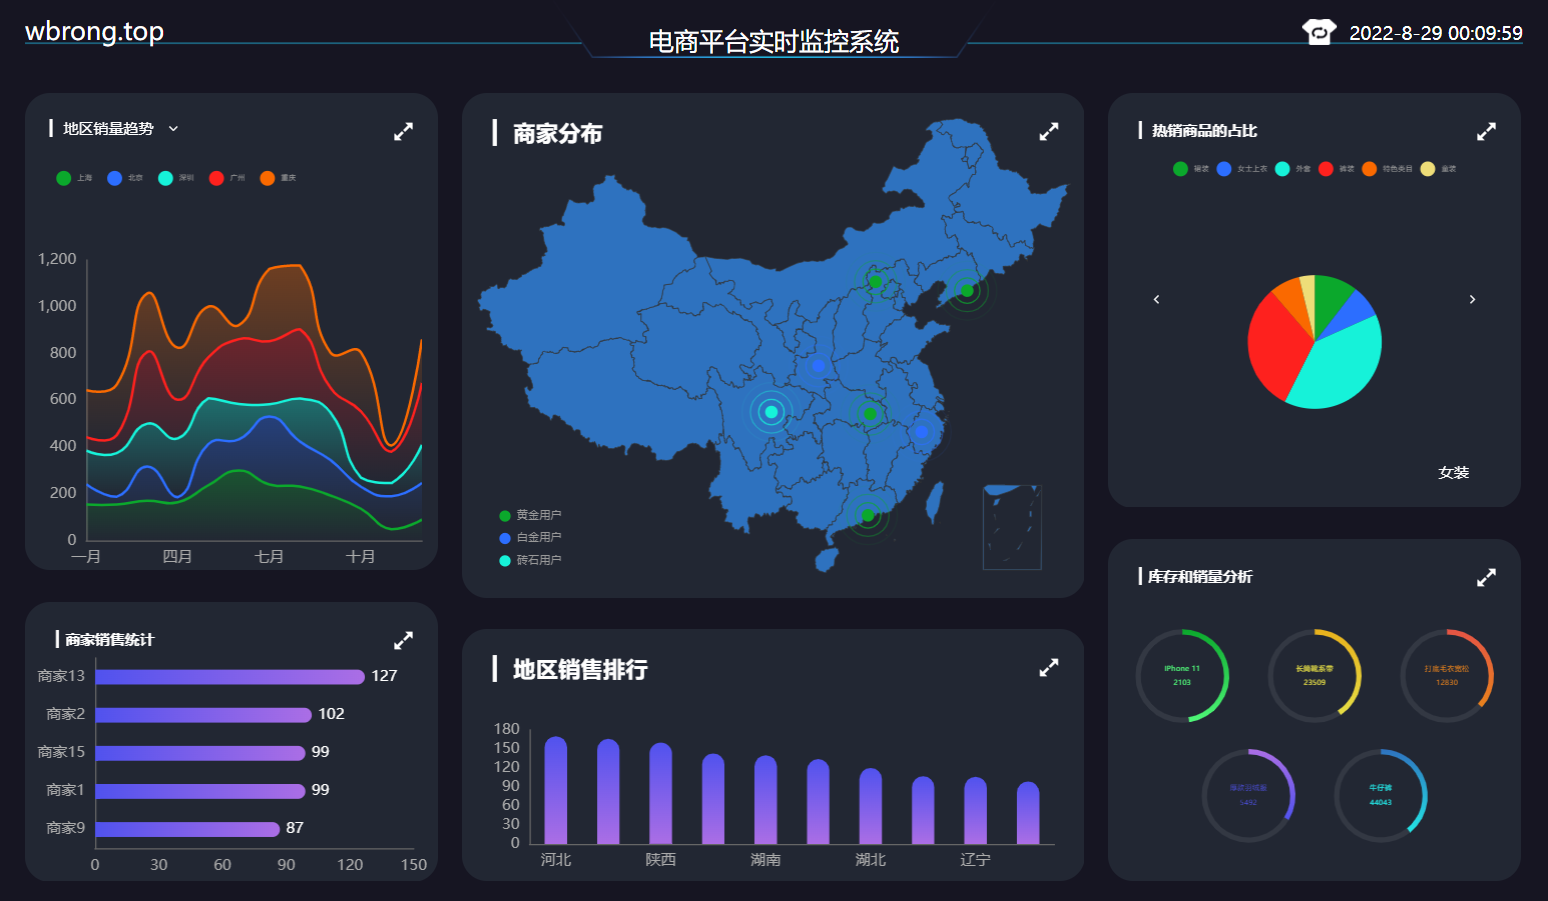Open the 地区销量趋势 title dropdown arrow
The height and width of the screenshot is (901, 1548).
(173, 129)
